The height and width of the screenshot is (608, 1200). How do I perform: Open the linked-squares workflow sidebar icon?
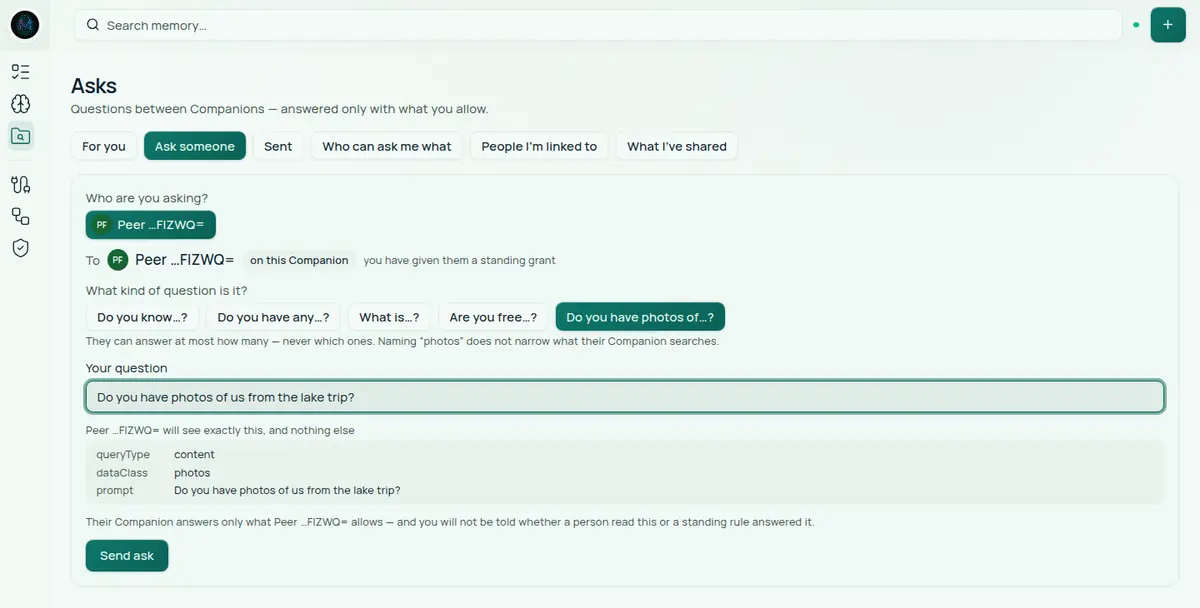[20, 216]
